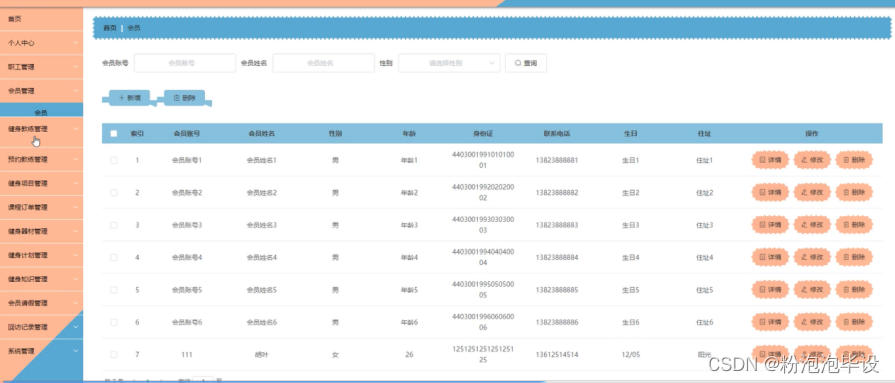This screenshot has height=383, width=895.
Task: Open 详情 for 会员账号4 row
Action: pos(770,257)
